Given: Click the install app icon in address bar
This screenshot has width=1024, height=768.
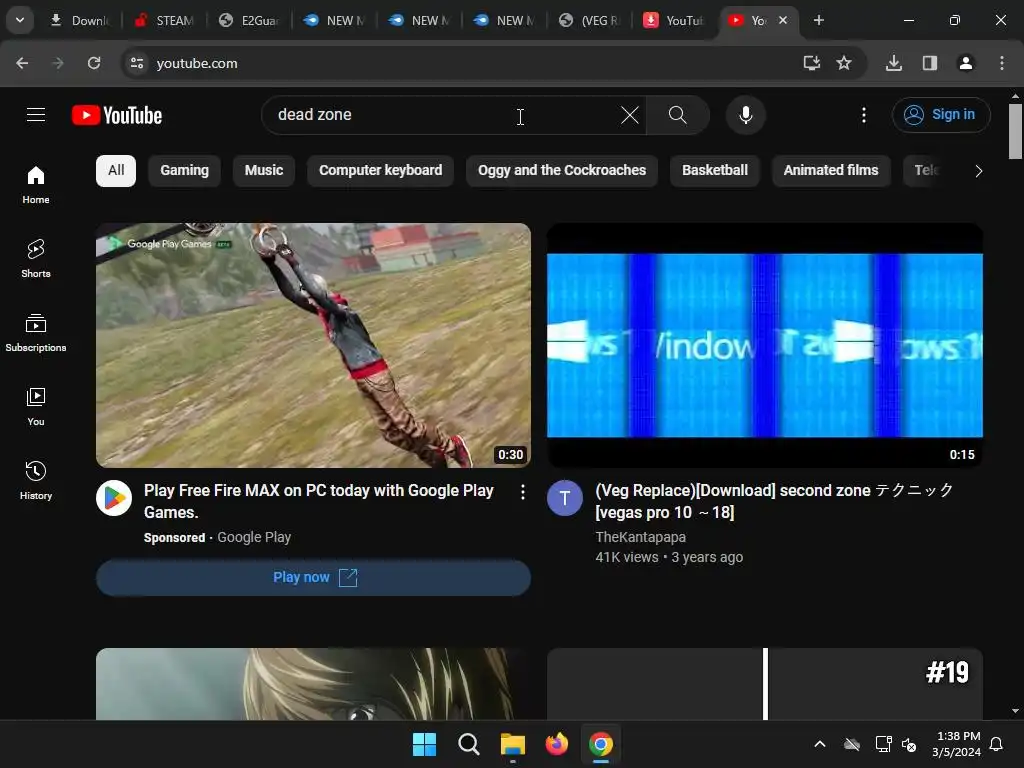Looking at the screenshot, I should coord(811,63).
